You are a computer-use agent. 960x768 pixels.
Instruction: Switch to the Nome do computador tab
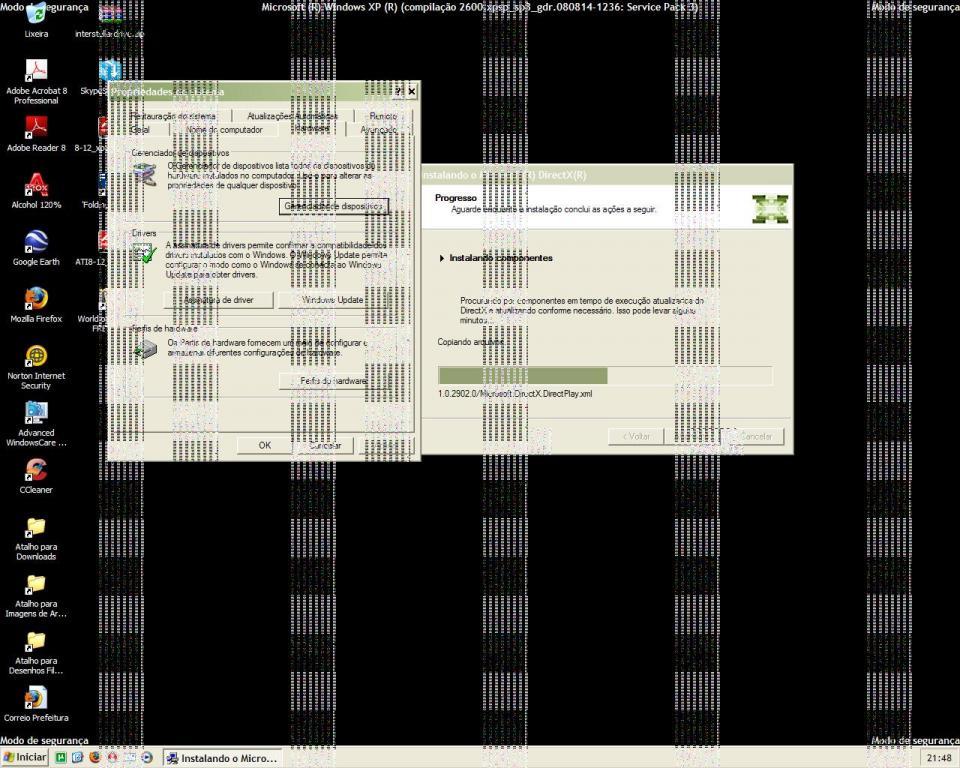click(224, 130)
